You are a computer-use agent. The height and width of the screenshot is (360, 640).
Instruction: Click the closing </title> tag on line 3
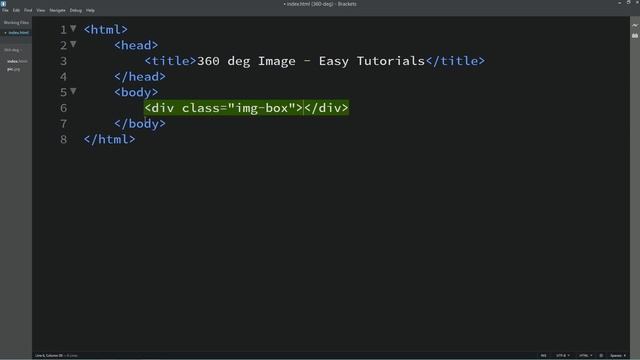click(455, 61)
